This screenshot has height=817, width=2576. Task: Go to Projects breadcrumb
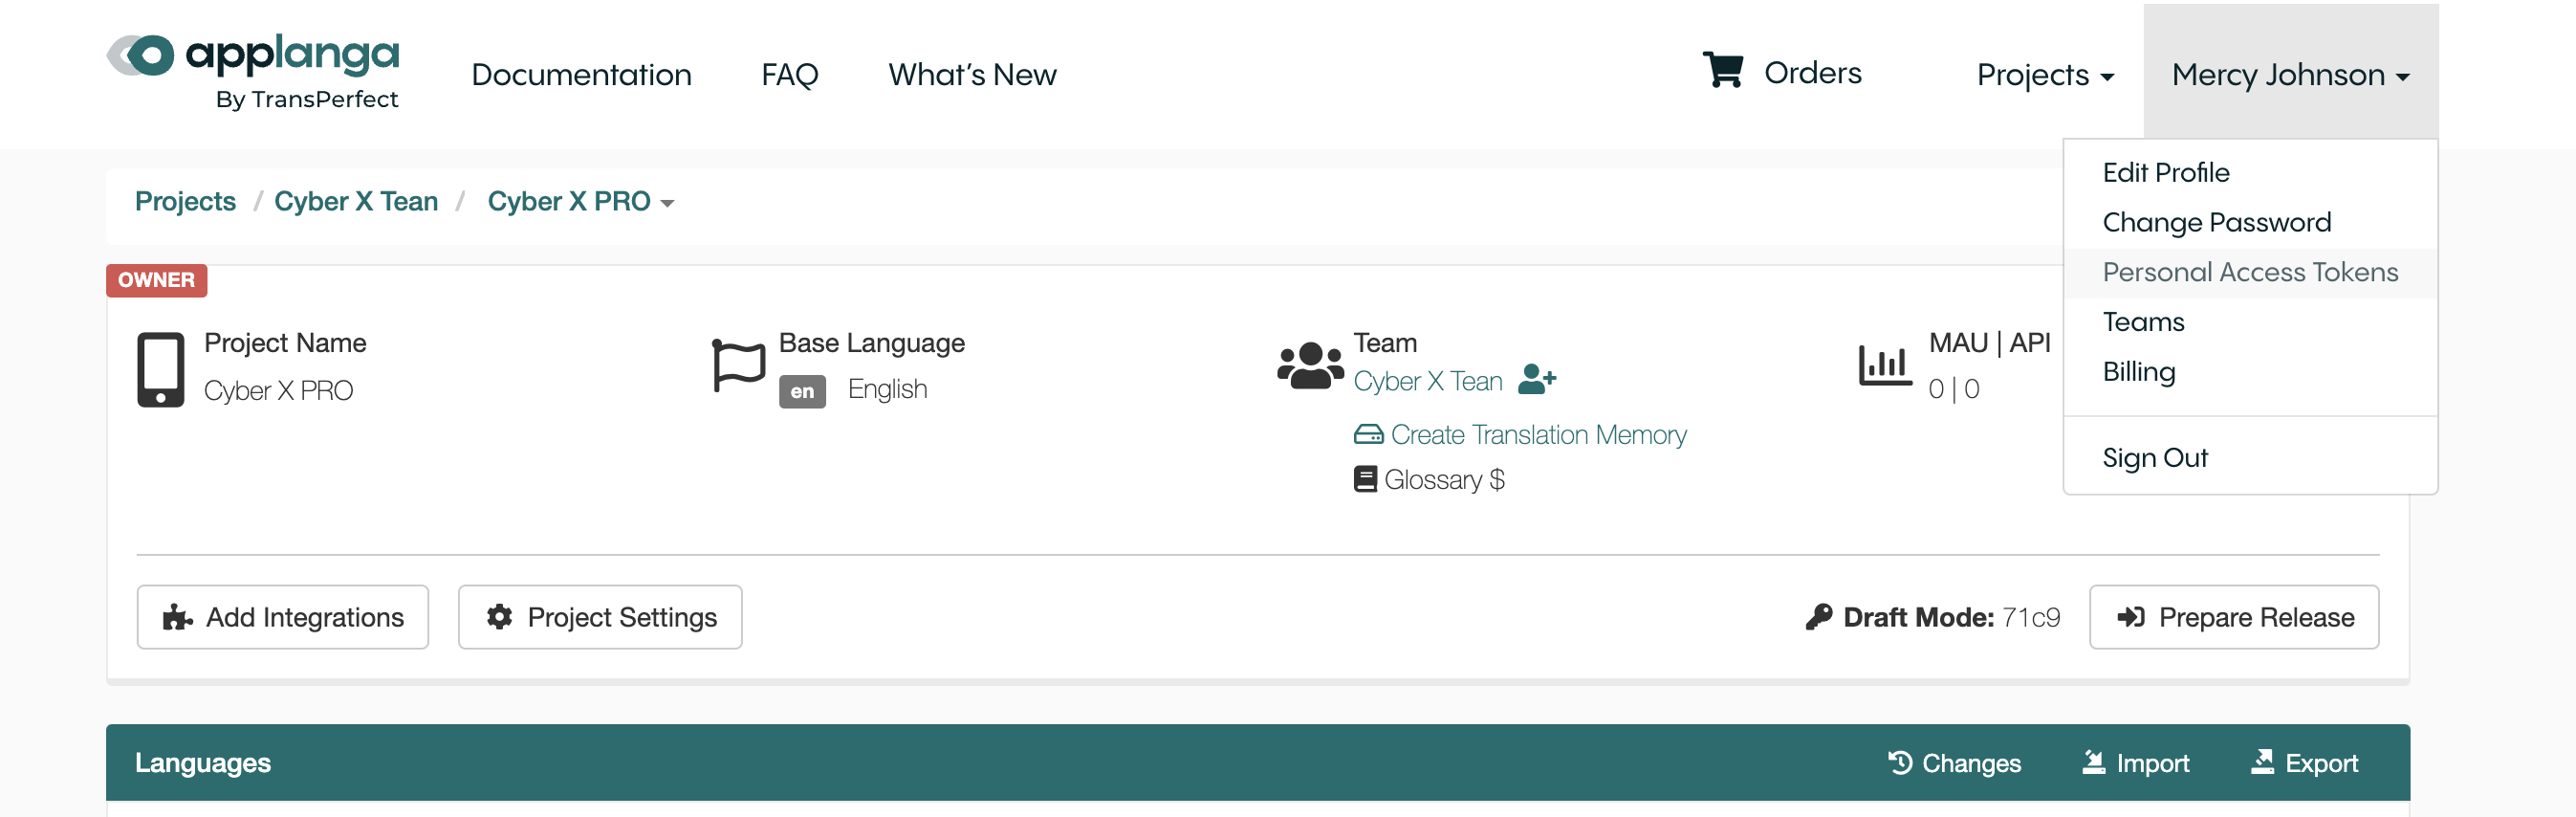pos(185,201)
